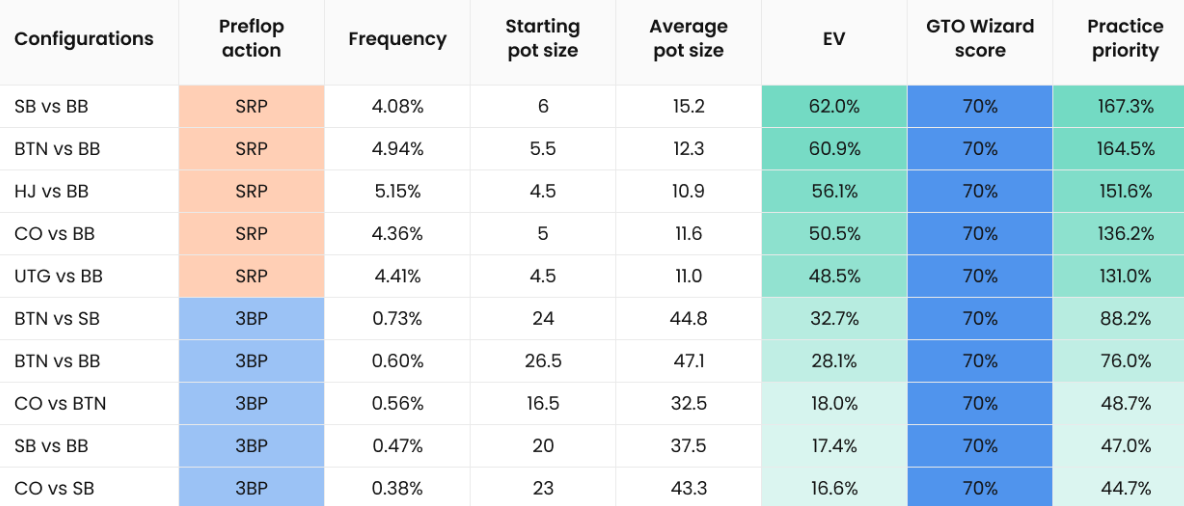Image resolution: width=1184 pixels, height=506 pixels.
Task: Select the 26.5 starting pot size cell
Action: (542, 361)
